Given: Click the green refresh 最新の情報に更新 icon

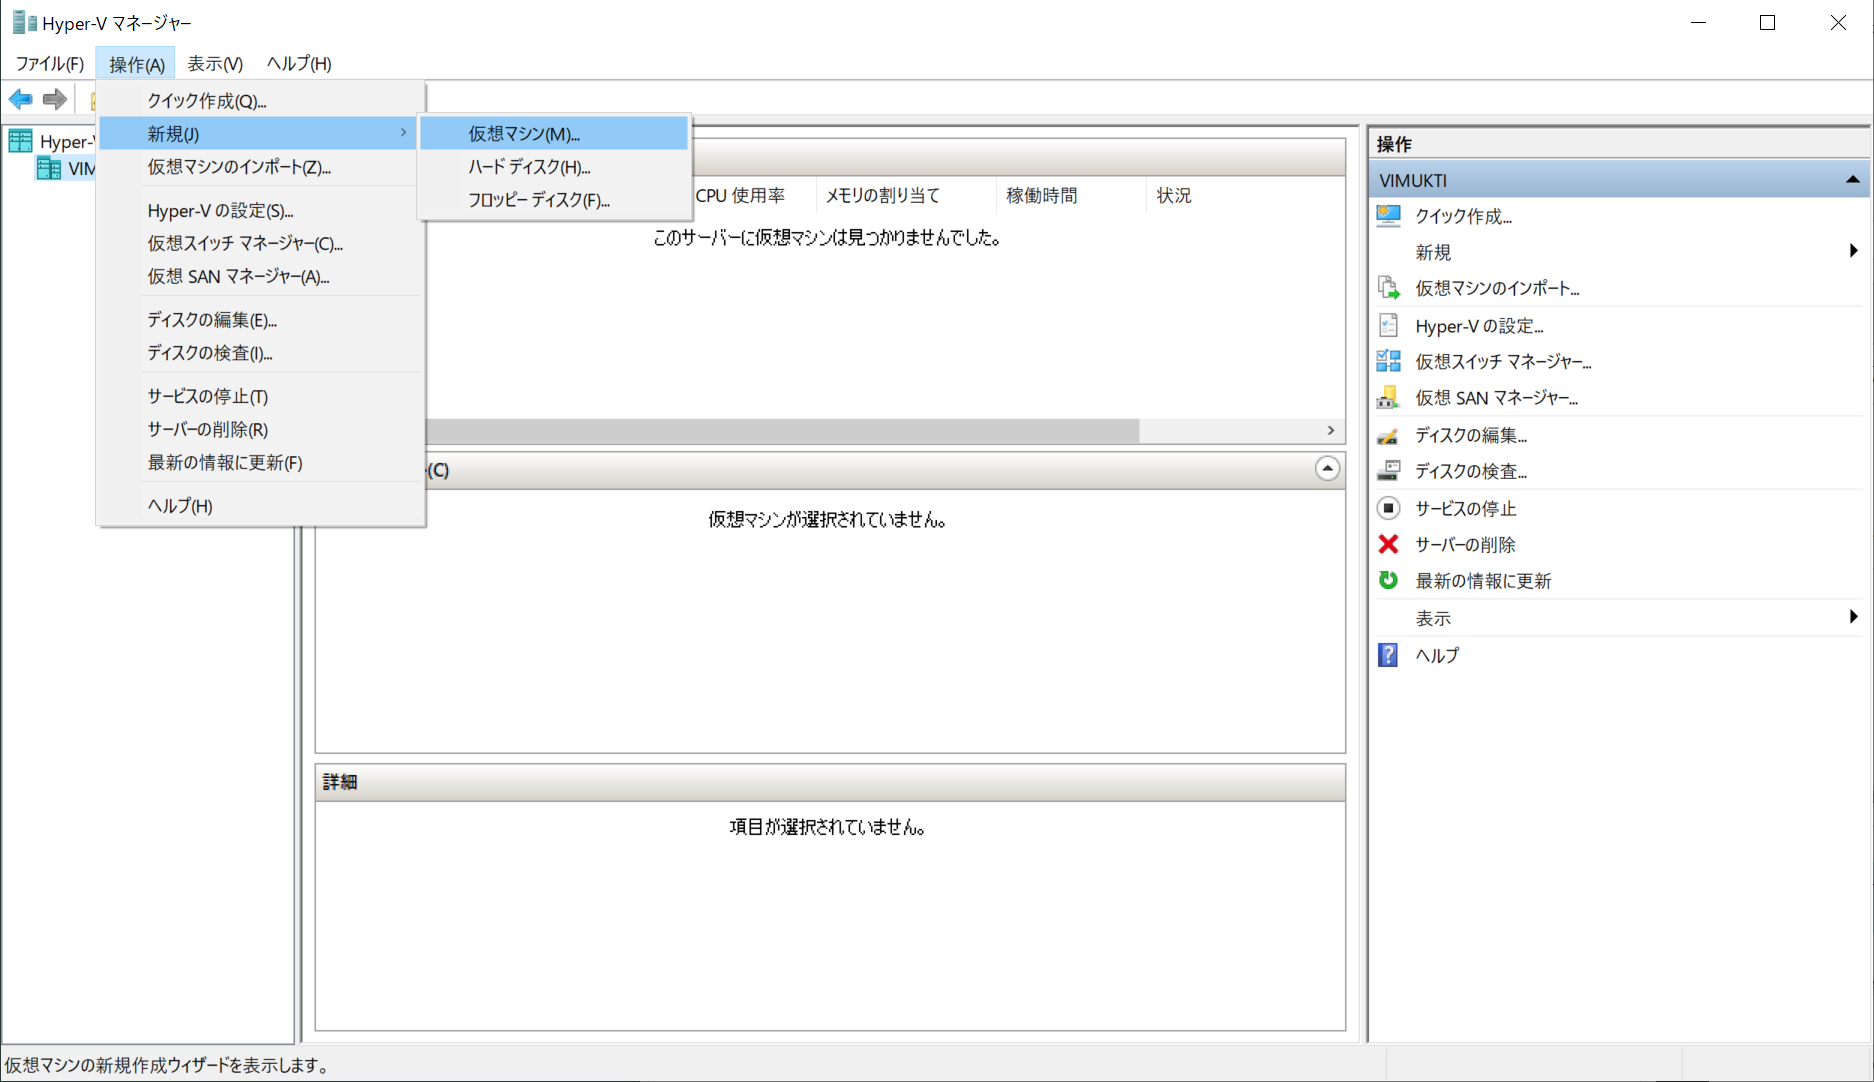Looking at the screenshot, I should 1389,580.
